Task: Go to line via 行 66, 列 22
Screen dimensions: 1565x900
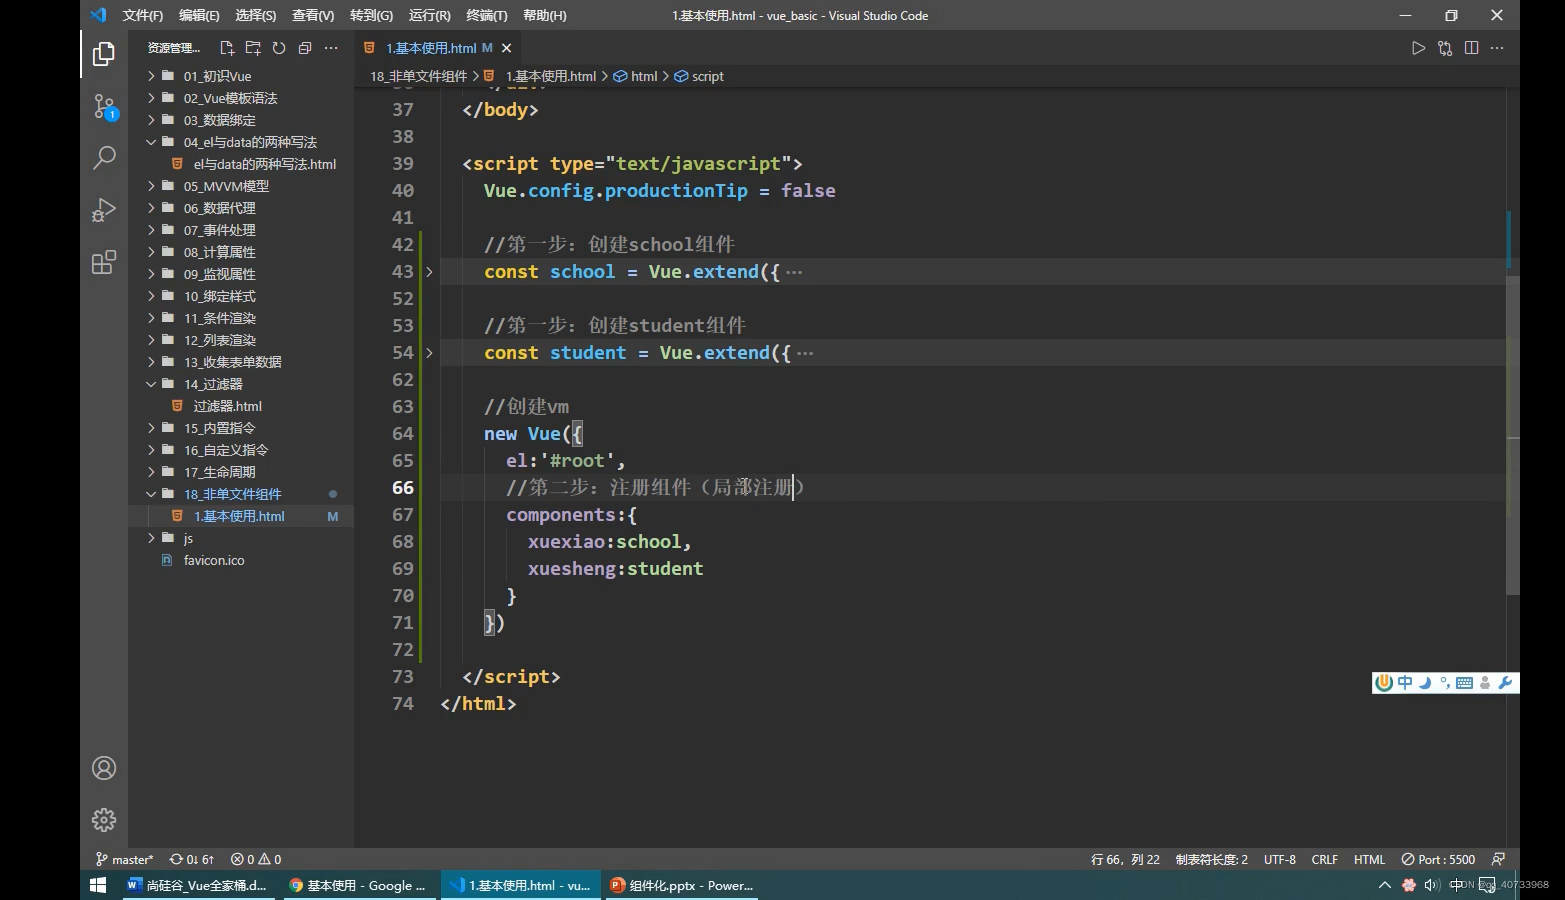Action: [x=1125, y=859]
